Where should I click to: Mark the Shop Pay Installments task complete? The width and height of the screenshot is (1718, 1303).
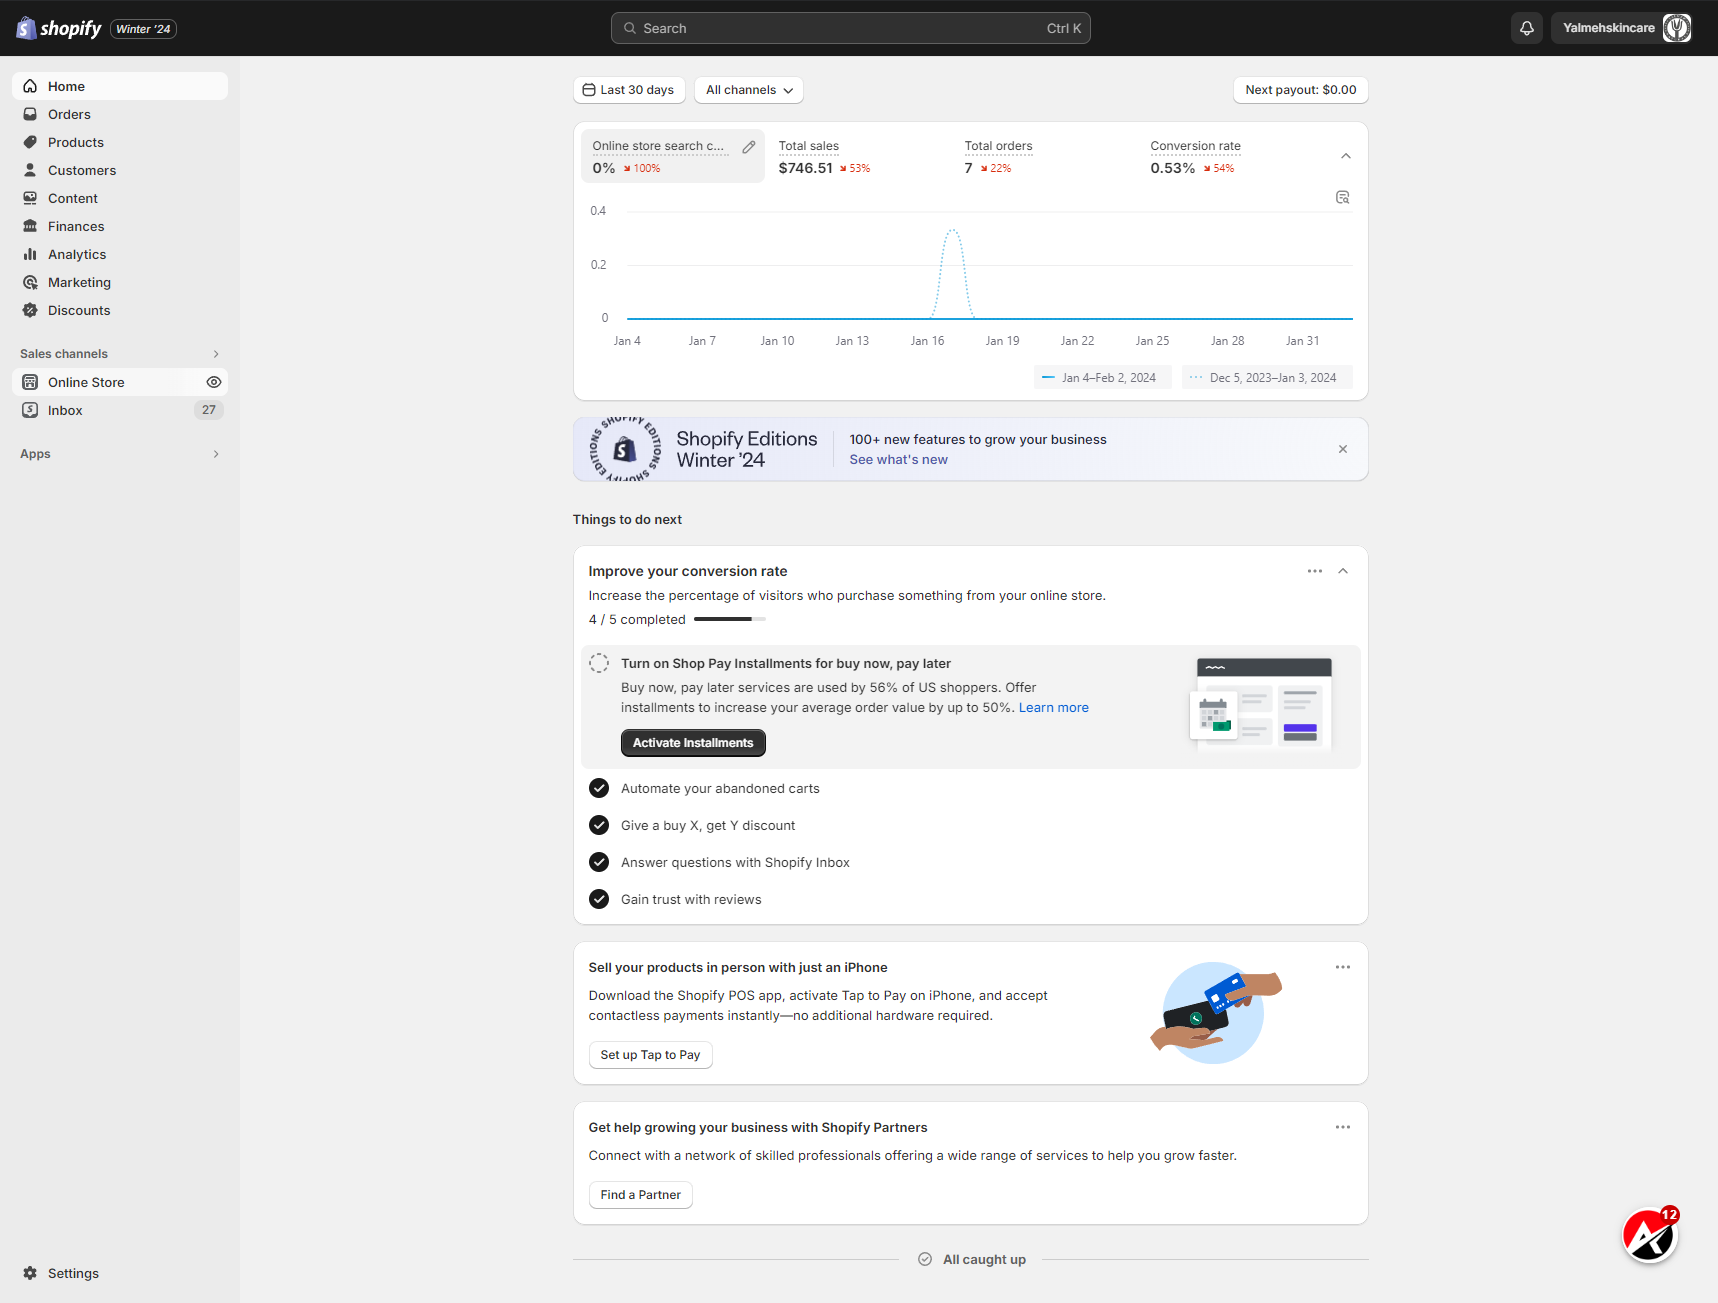[x=599, y=662]
